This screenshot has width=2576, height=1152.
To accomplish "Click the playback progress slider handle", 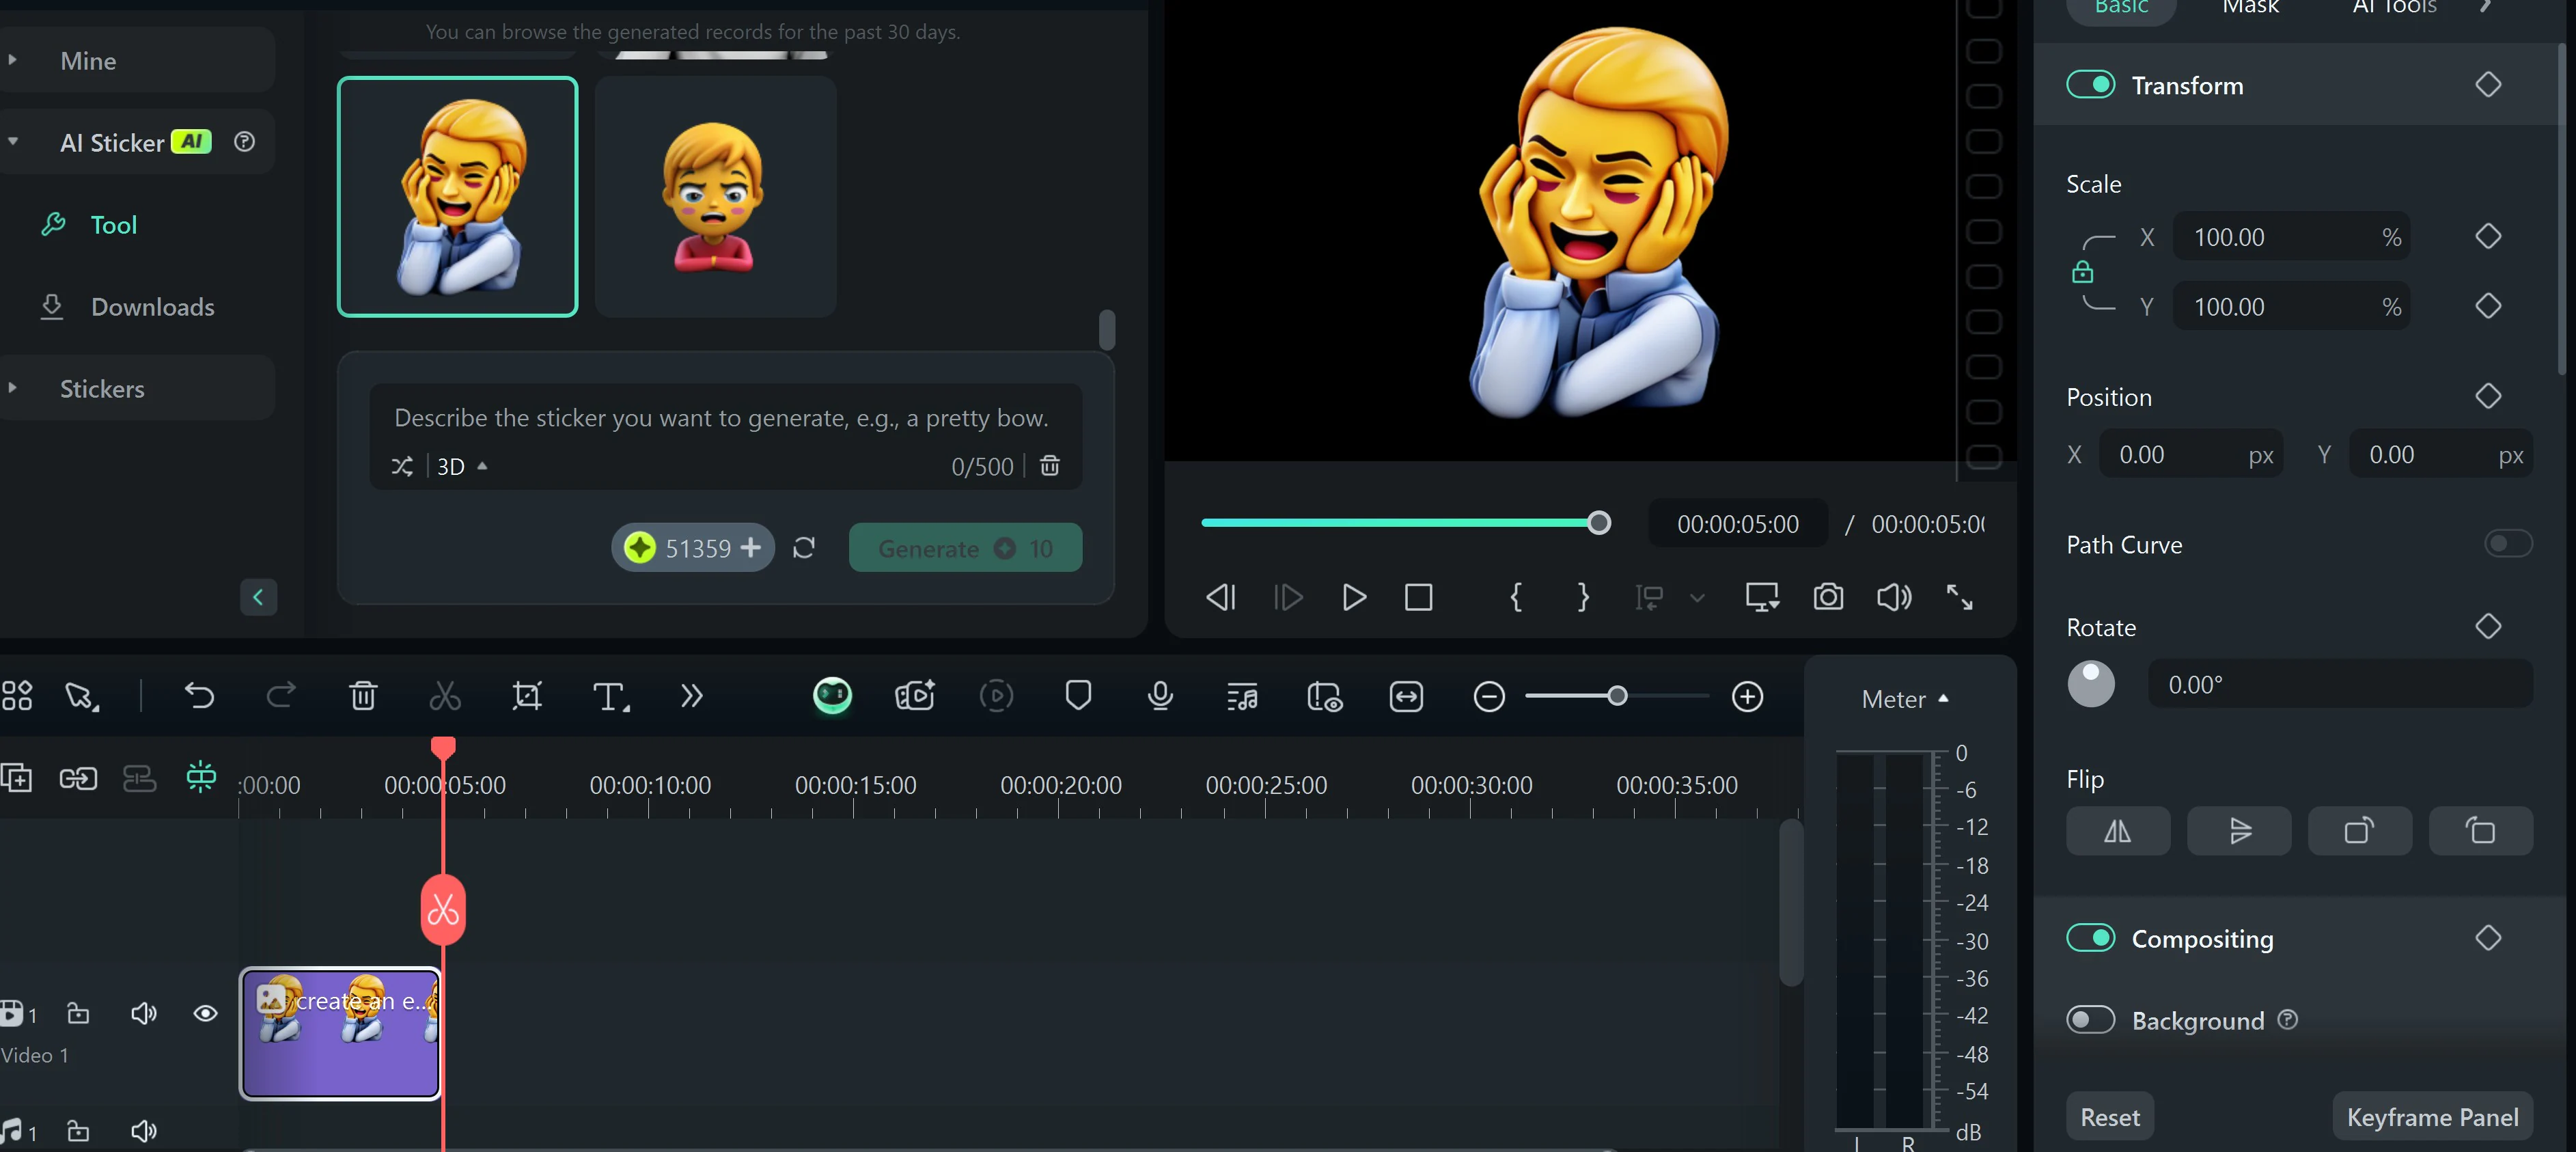I will point(1599,523).
